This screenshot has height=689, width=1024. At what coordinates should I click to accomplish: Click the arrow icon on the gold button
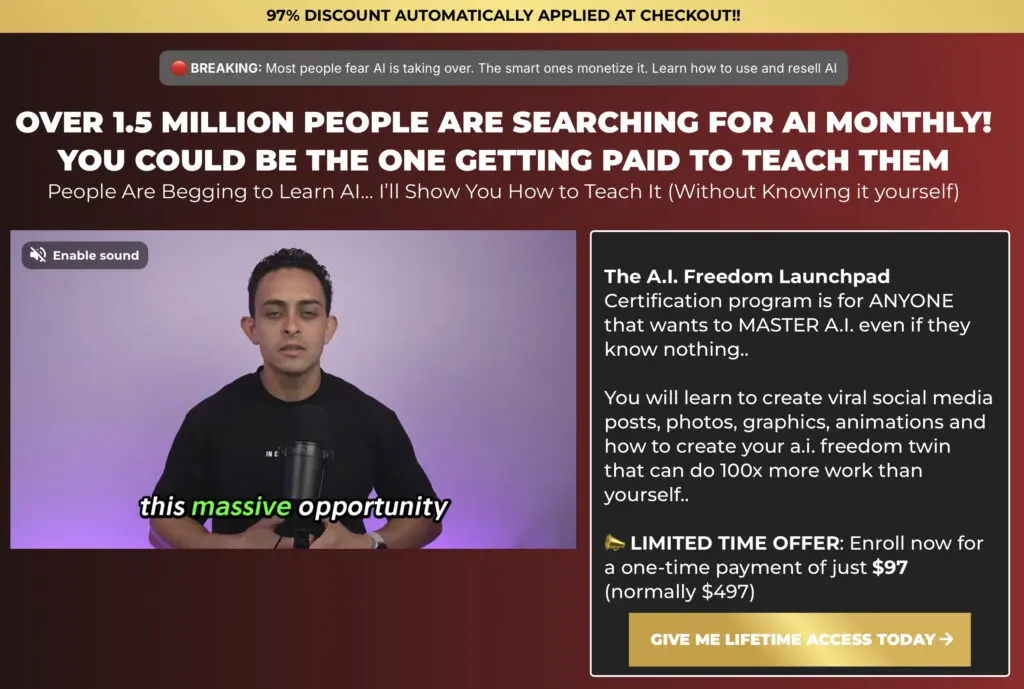(946, 639)
